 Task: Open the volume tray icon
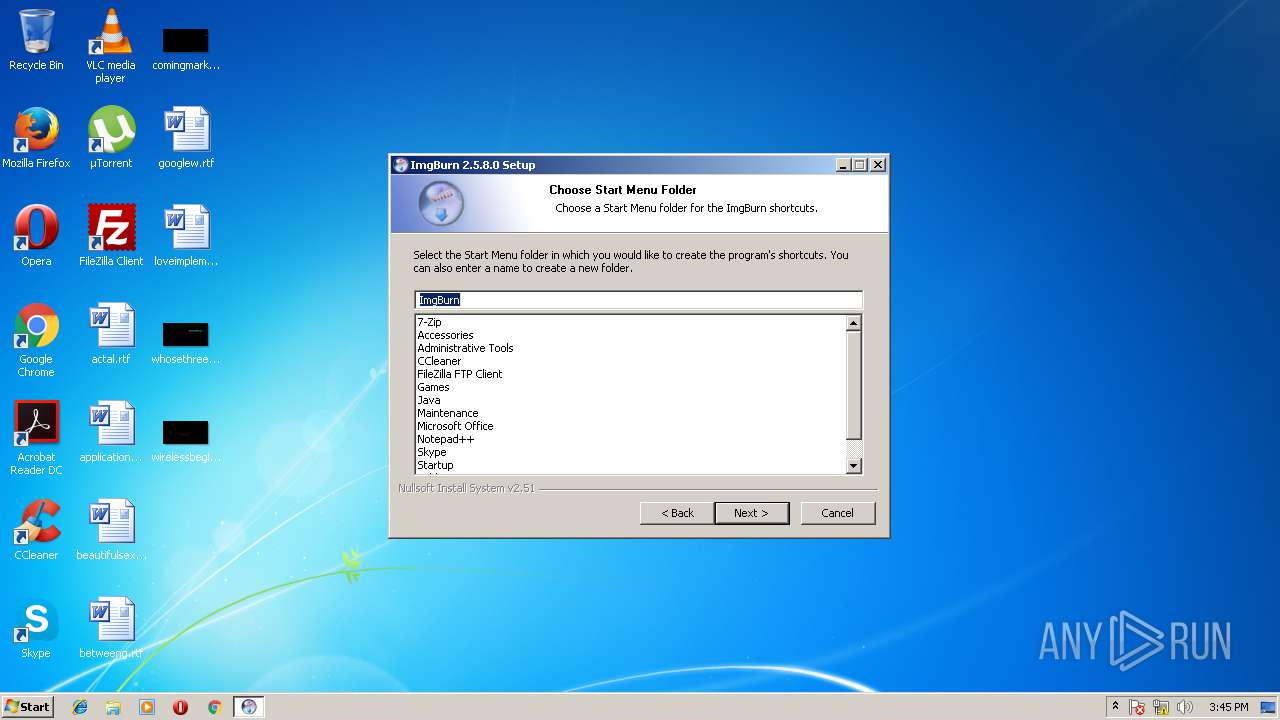[x=1185, y=707]
